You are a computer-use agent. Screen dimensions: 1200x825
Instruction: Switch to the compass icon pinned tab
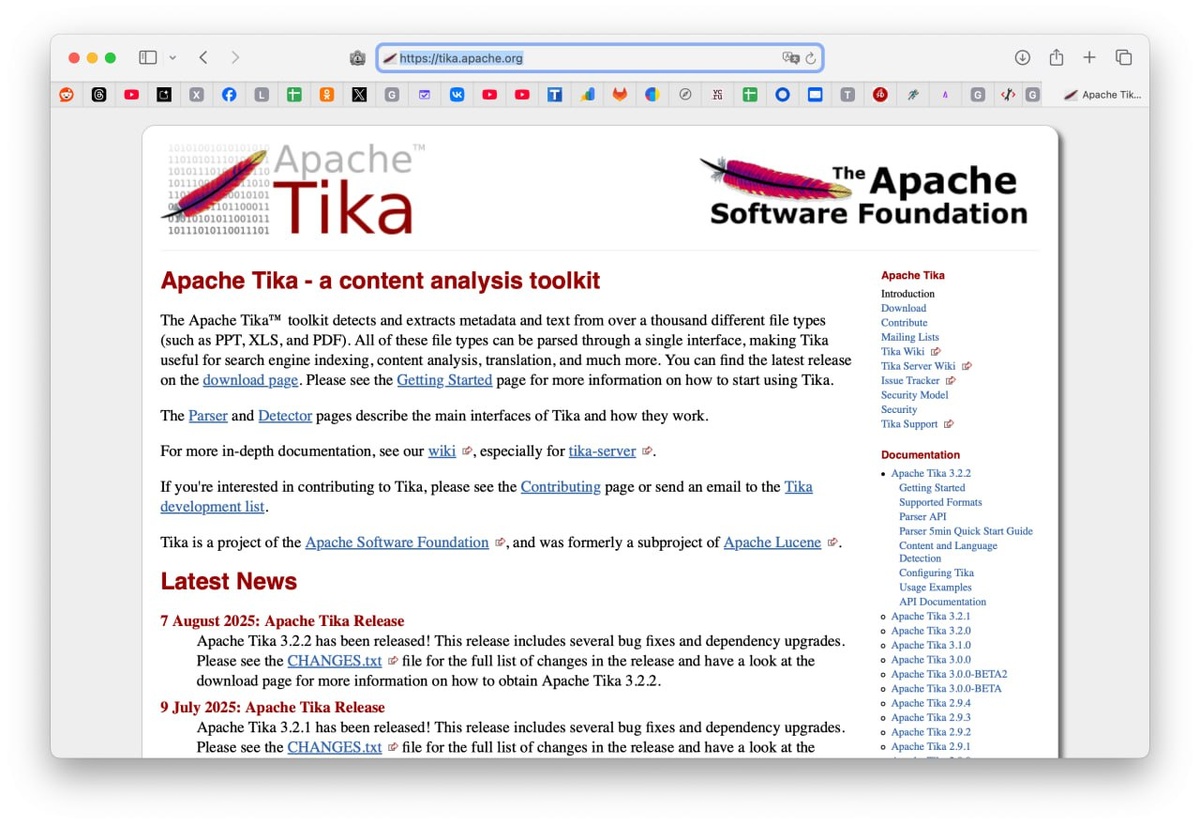[685, 95]
